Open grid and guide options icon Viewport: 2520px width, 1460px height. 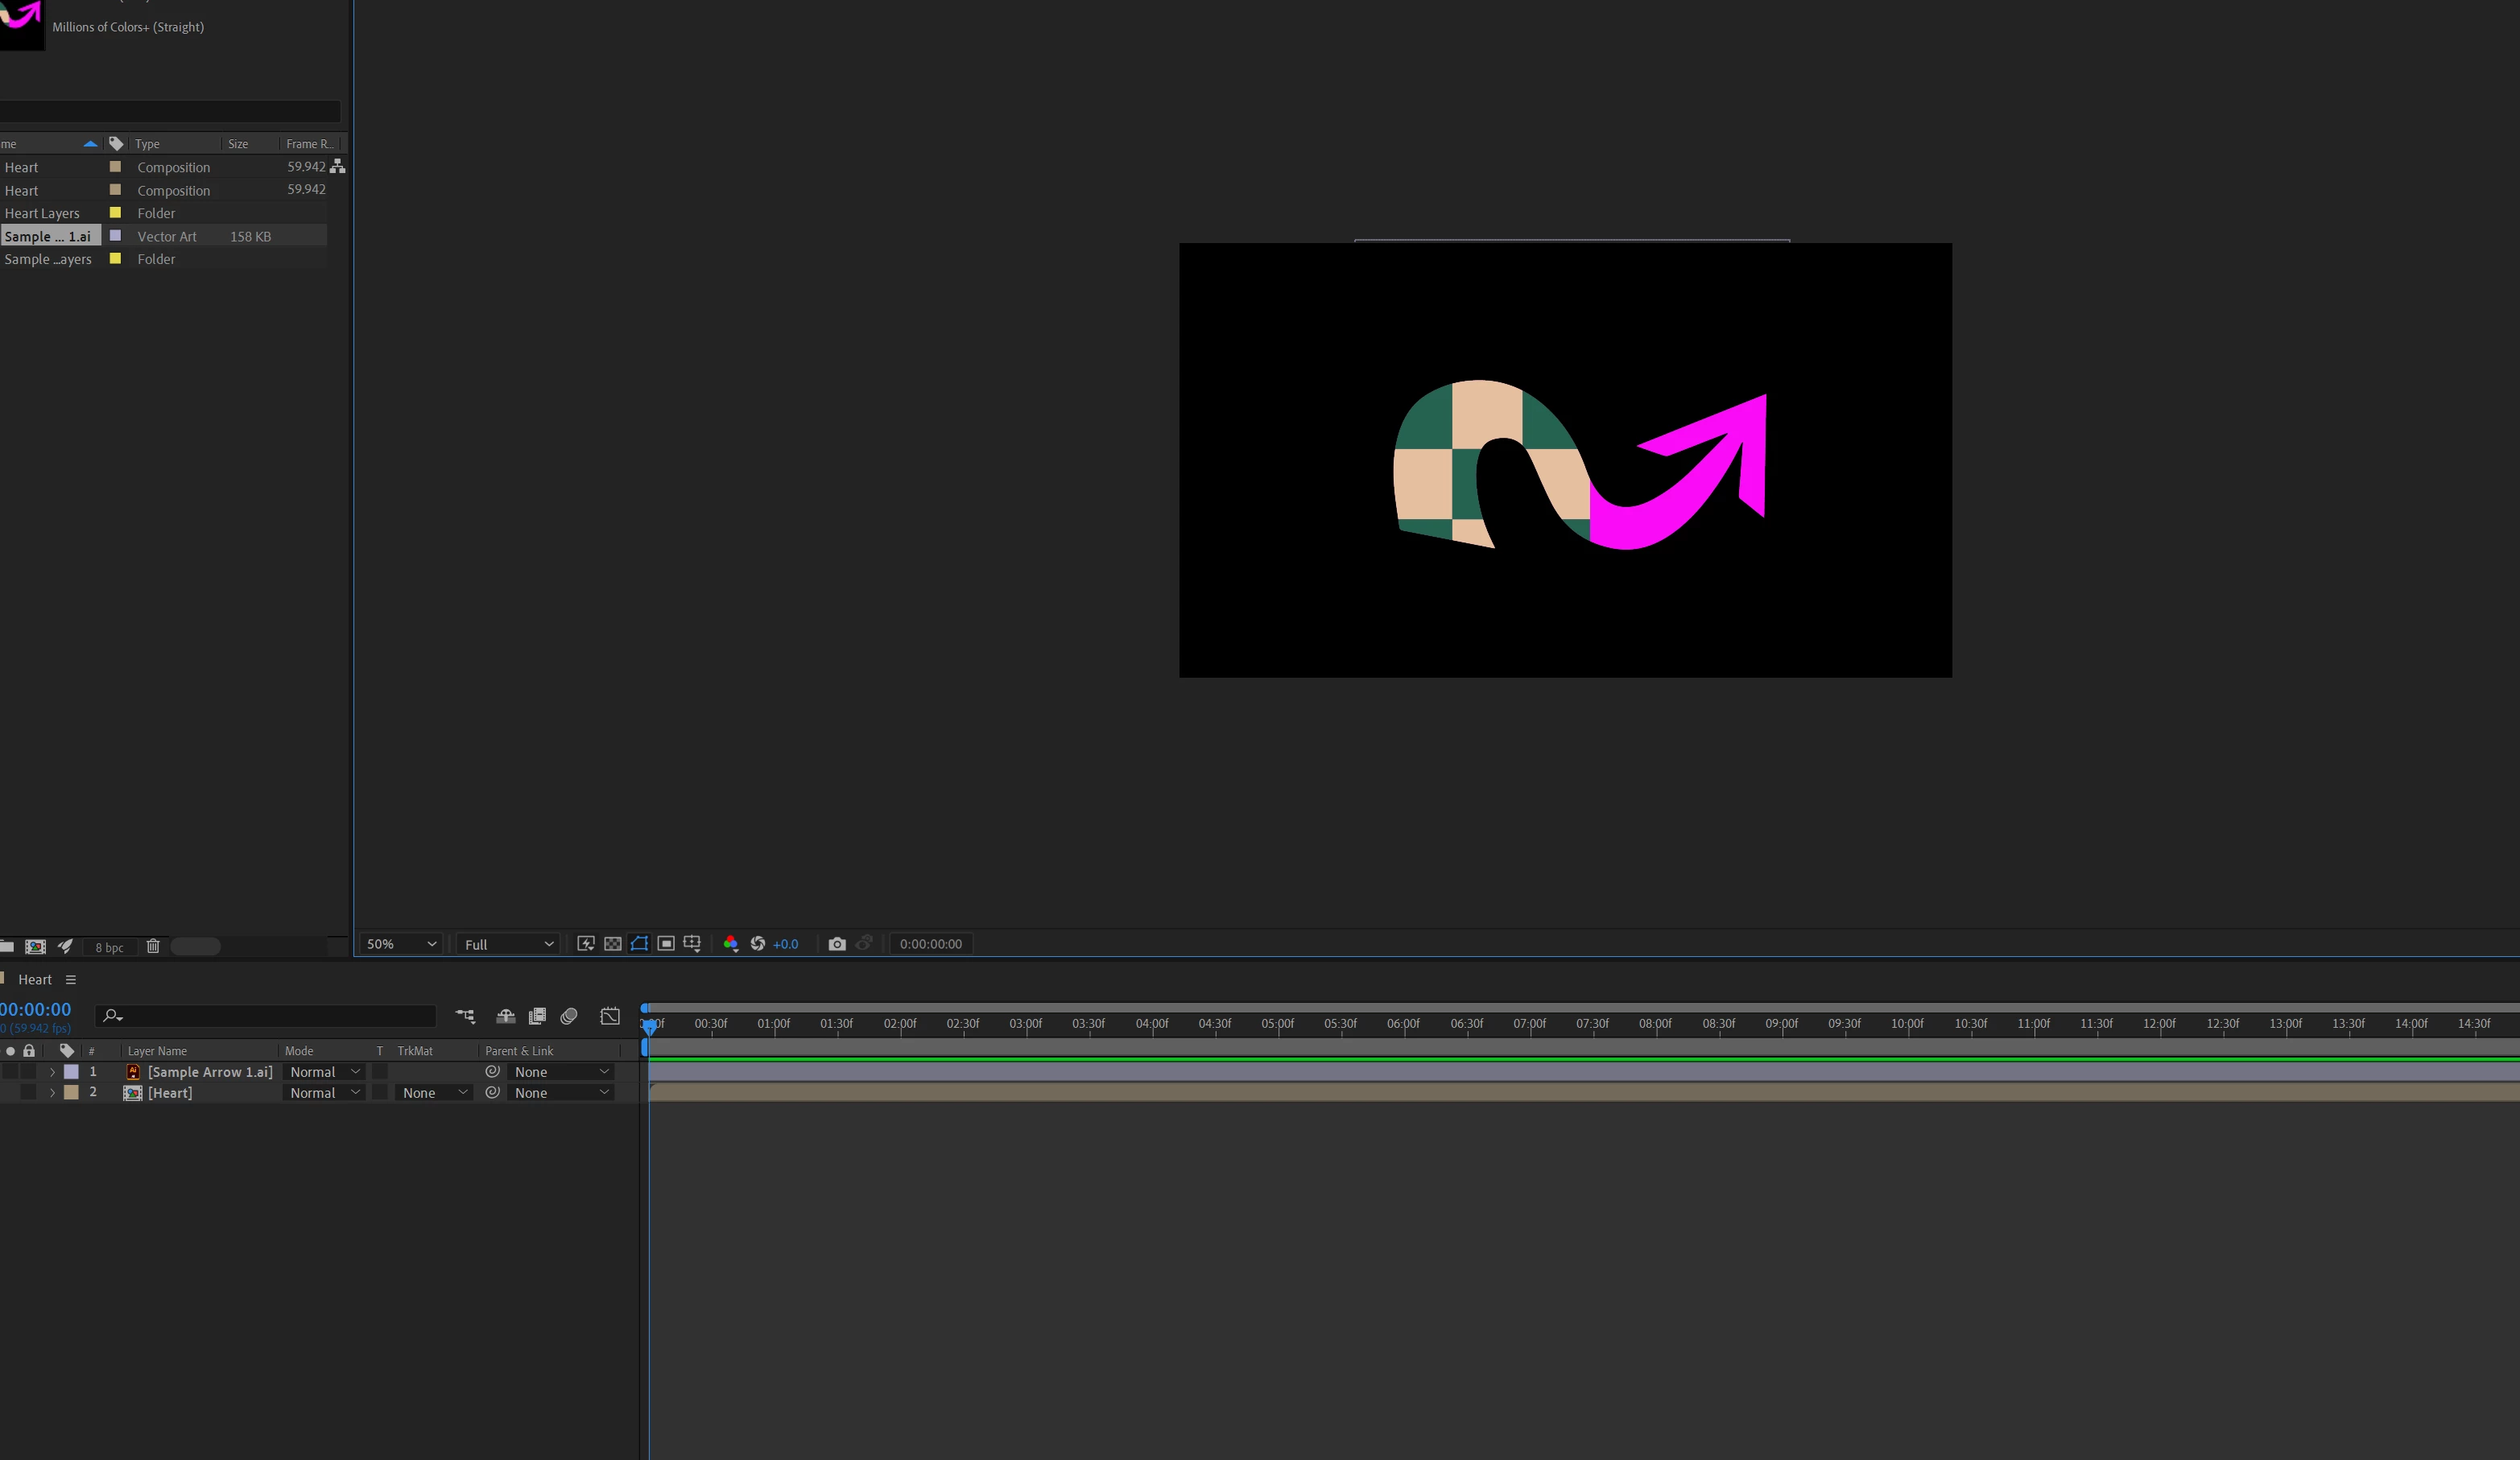coord(692,943)
